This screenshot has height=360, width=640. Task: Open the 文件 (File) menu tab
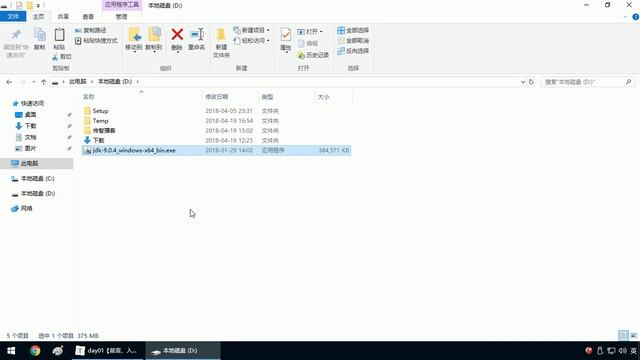point(13,16)
